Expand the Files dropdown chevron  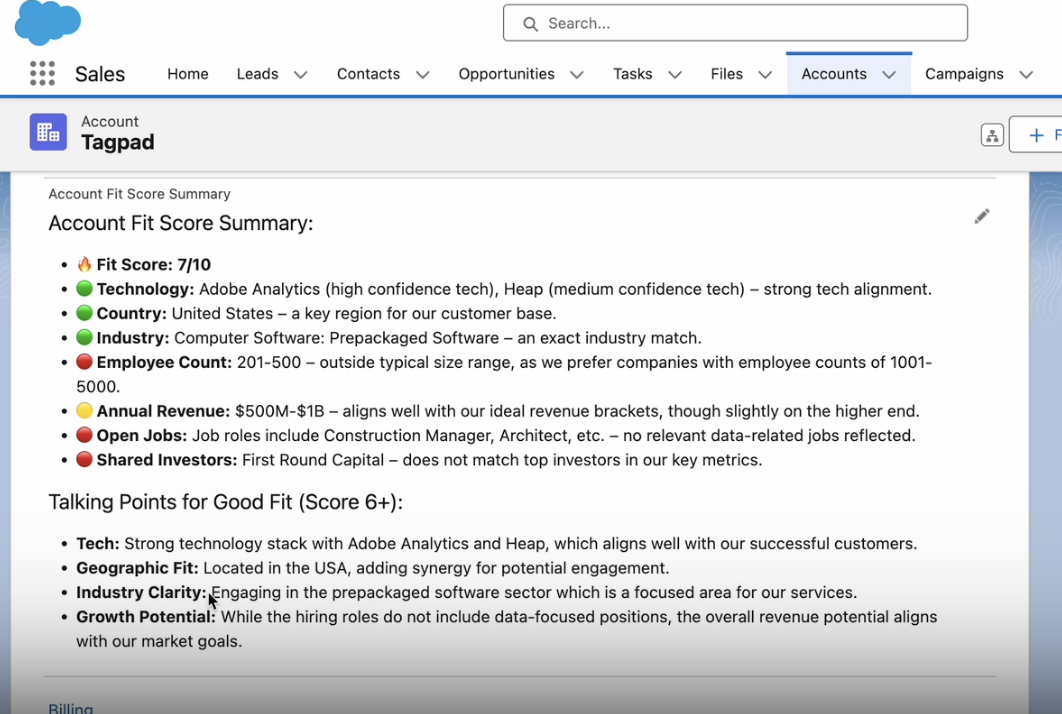click(765, 75)
